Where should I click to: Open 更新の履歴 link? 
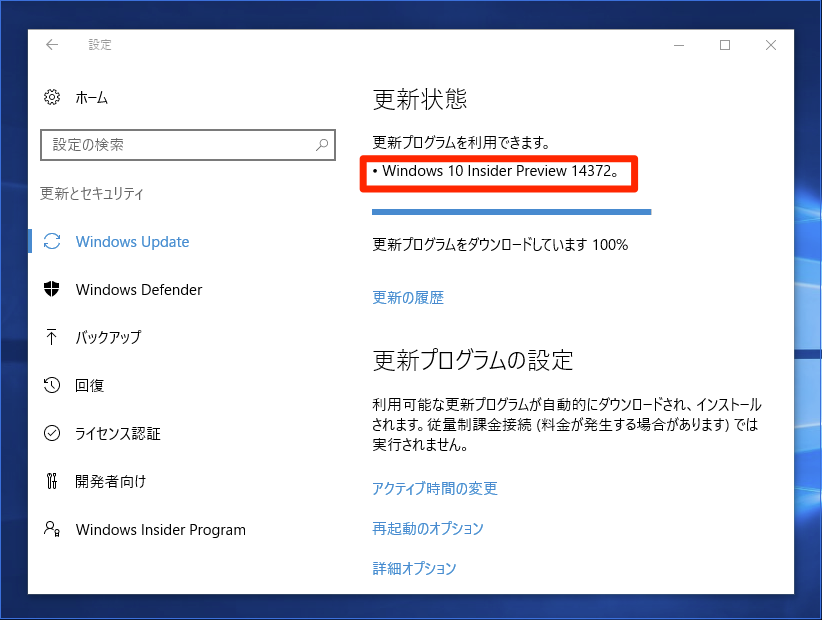[408, 298]
